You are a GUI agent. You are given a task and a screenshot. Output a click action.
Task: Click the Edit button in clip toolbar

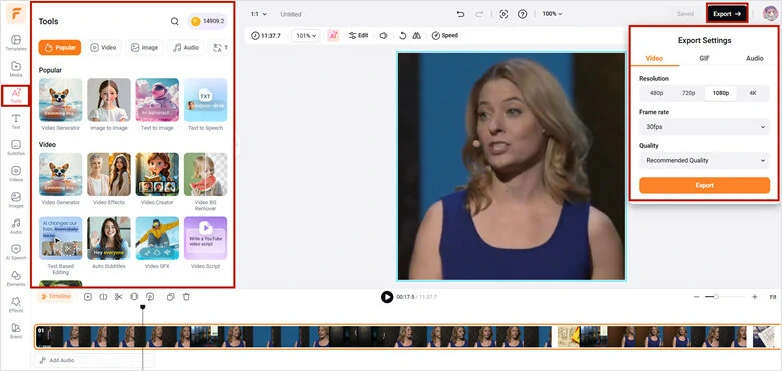pos(359,35)
